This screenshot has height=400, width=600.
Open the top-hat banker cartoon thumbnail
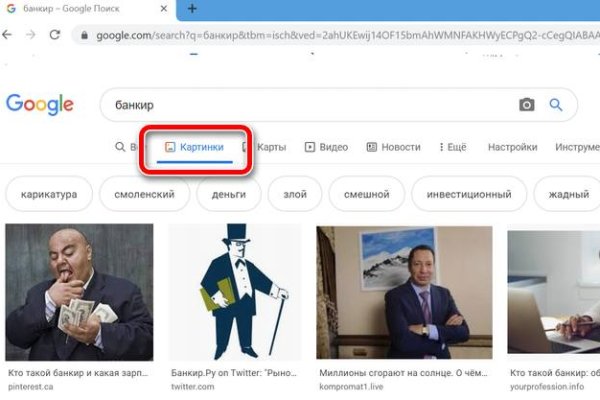tap(235, 292)
